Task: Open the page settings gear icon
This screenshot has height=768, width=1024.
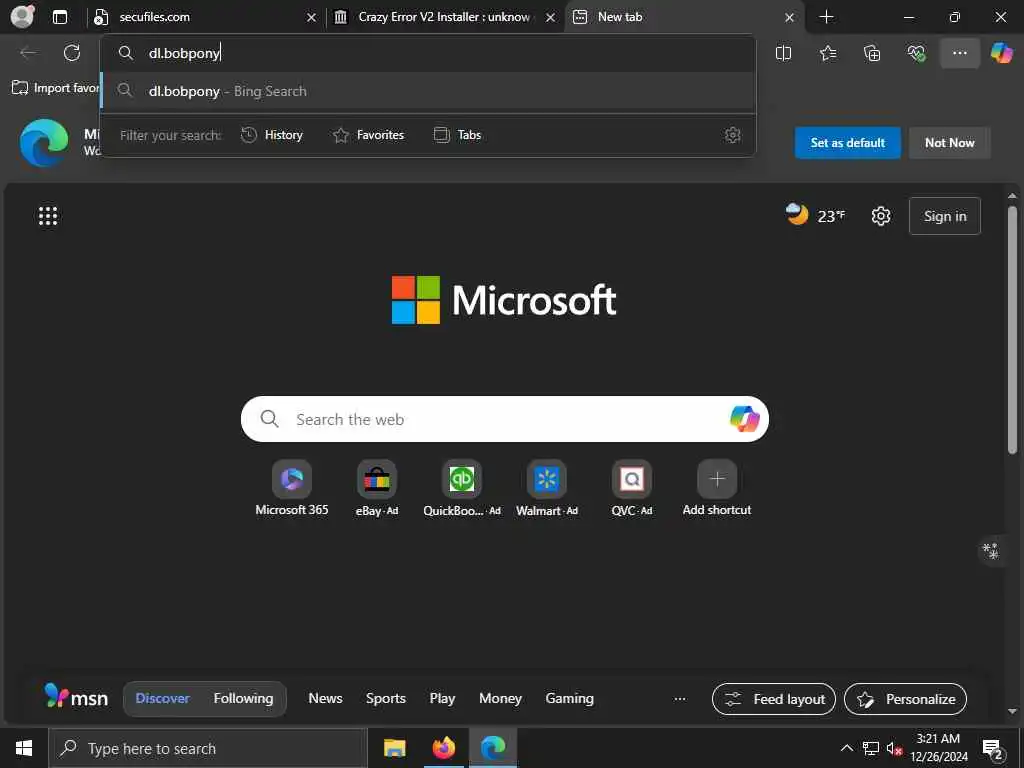Action: pyautogui.click(x=880, y=216)
